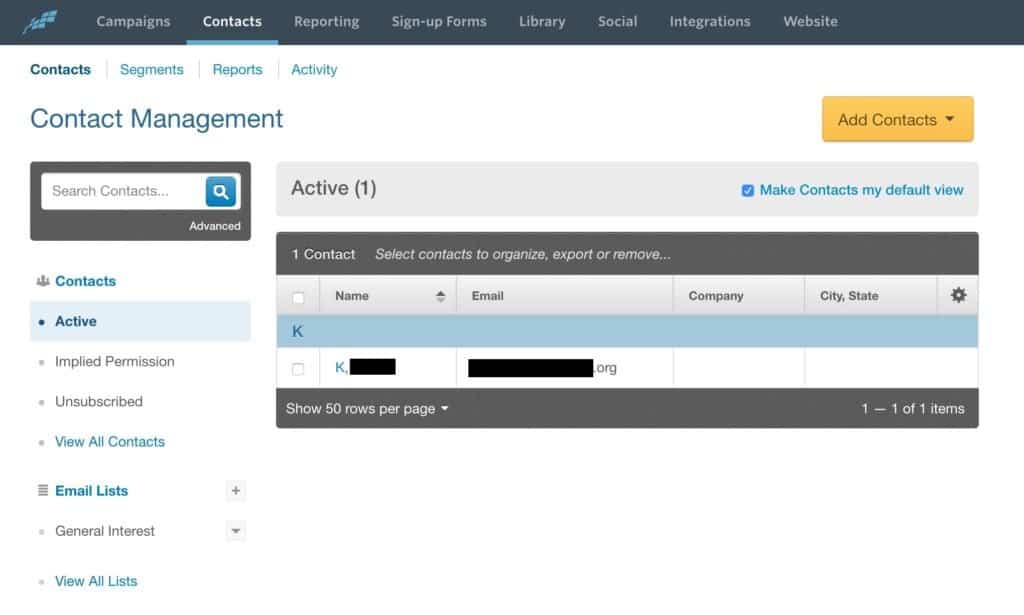The image size is (1024, 615).
Task: Click the Constant Contact logo icon
Action: tap(40, 22)
